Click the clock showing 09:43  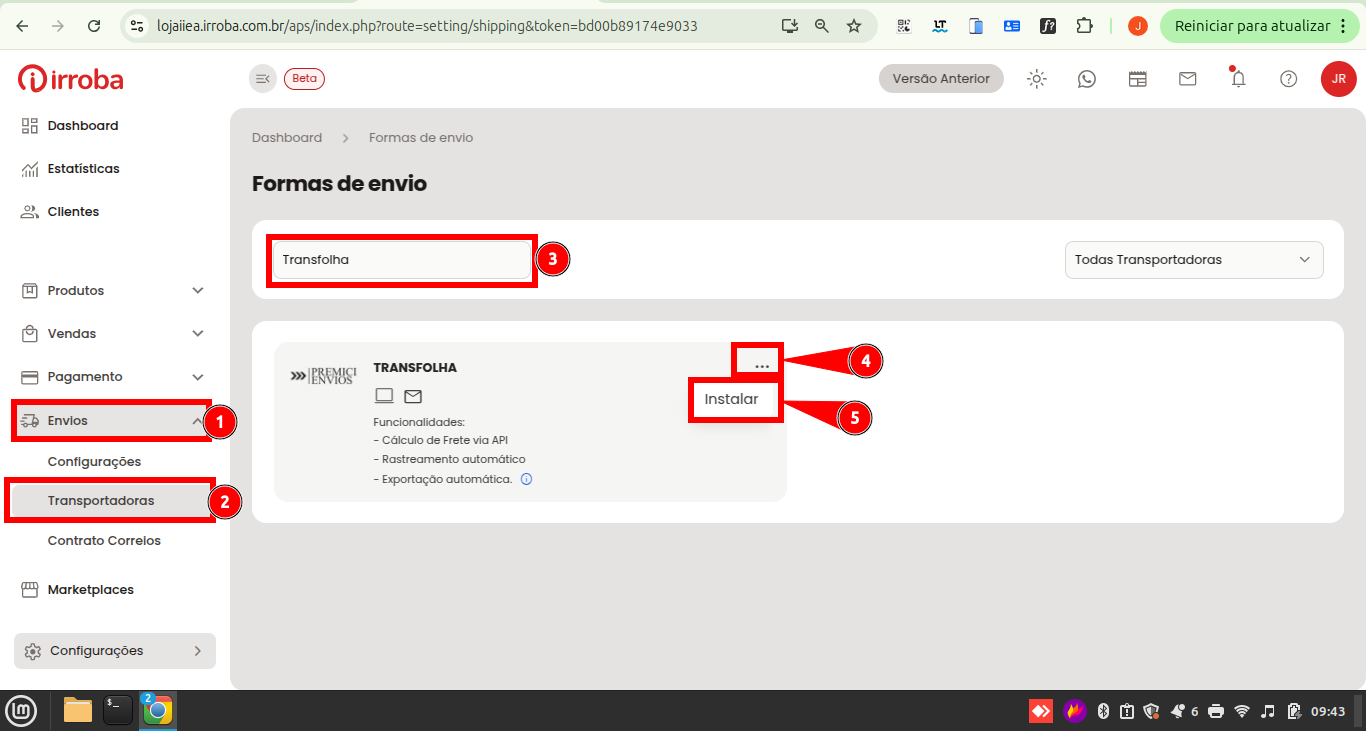point(1328,711)
